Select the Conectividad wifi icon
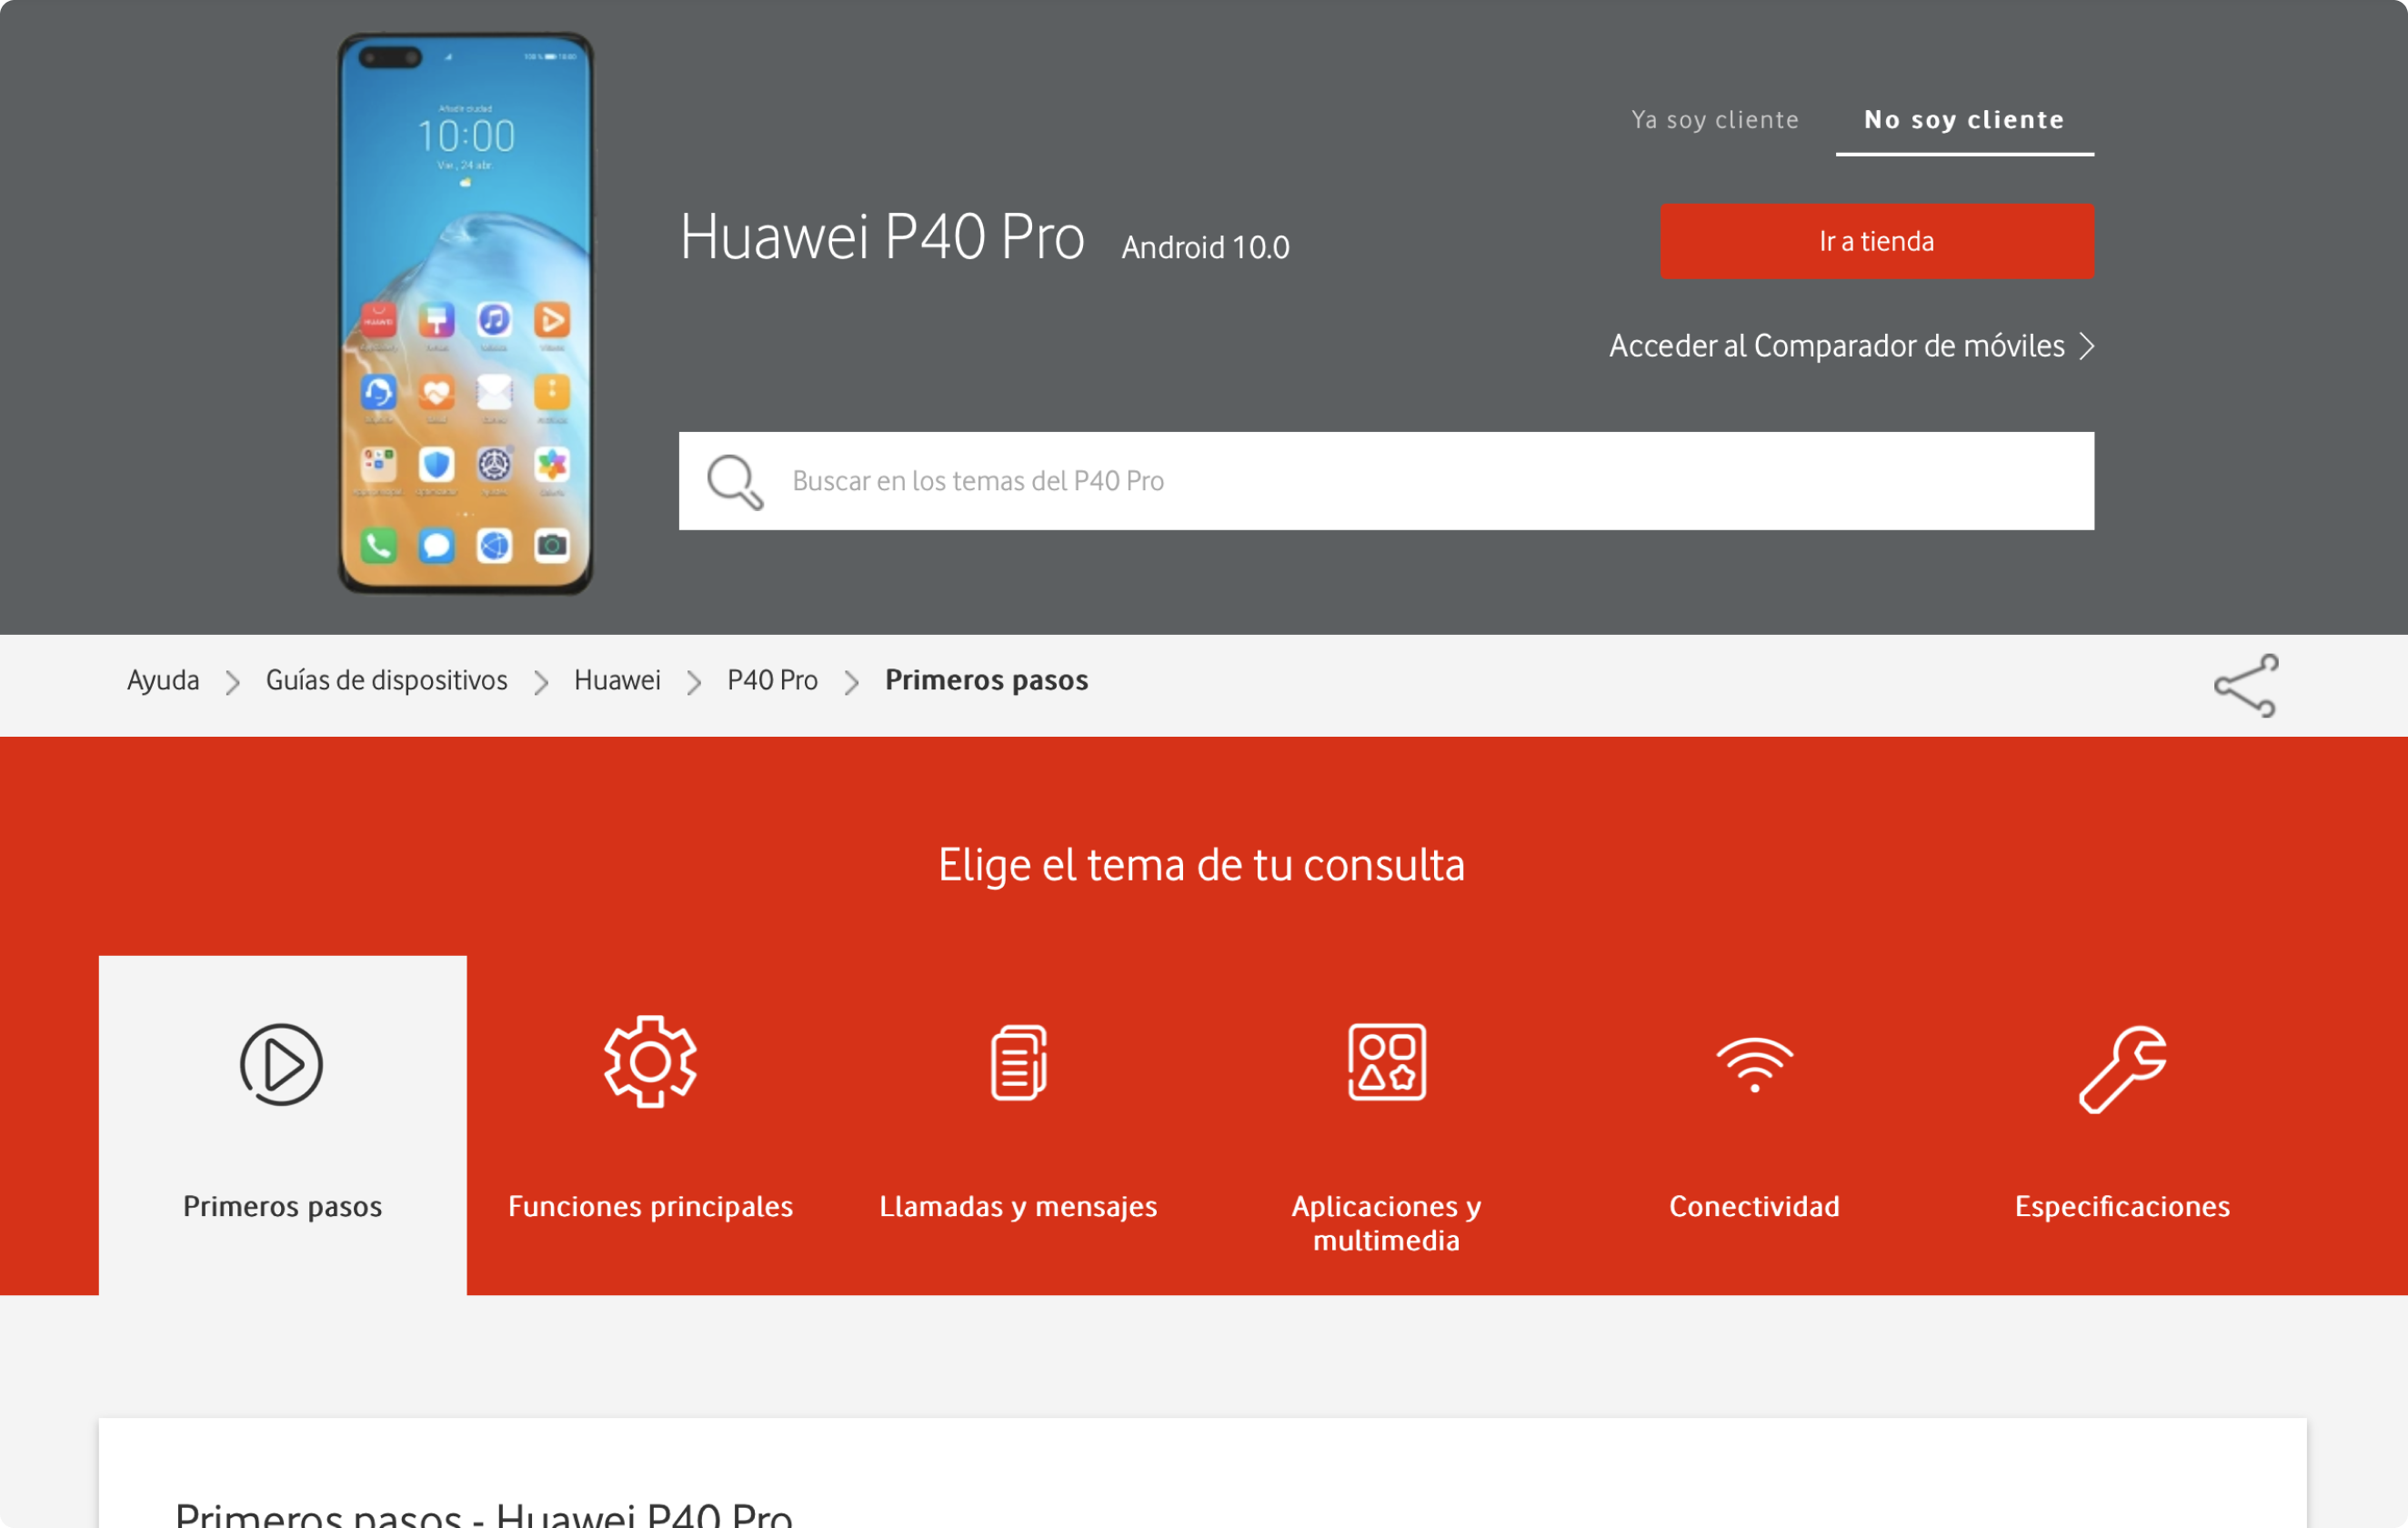This screenshot has width=2408, height=1528. point(1754,1065)
